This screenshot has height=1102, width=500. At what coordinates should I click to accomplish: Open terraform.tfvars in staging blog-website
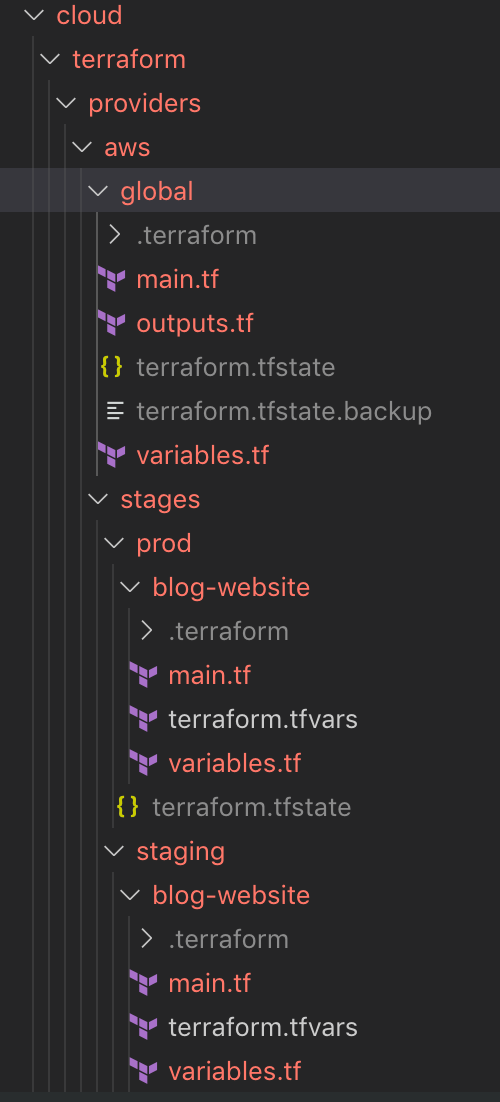263,1028
